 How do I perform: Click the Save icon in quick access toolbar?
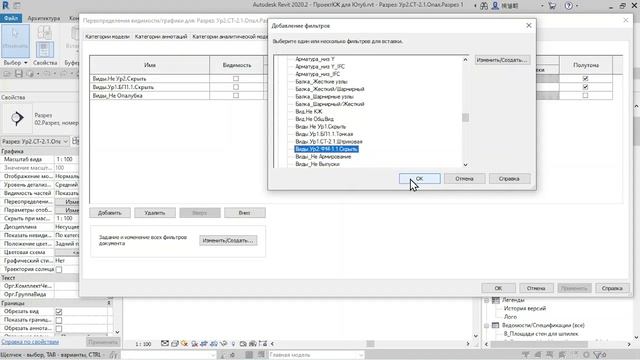coord(18,74)
